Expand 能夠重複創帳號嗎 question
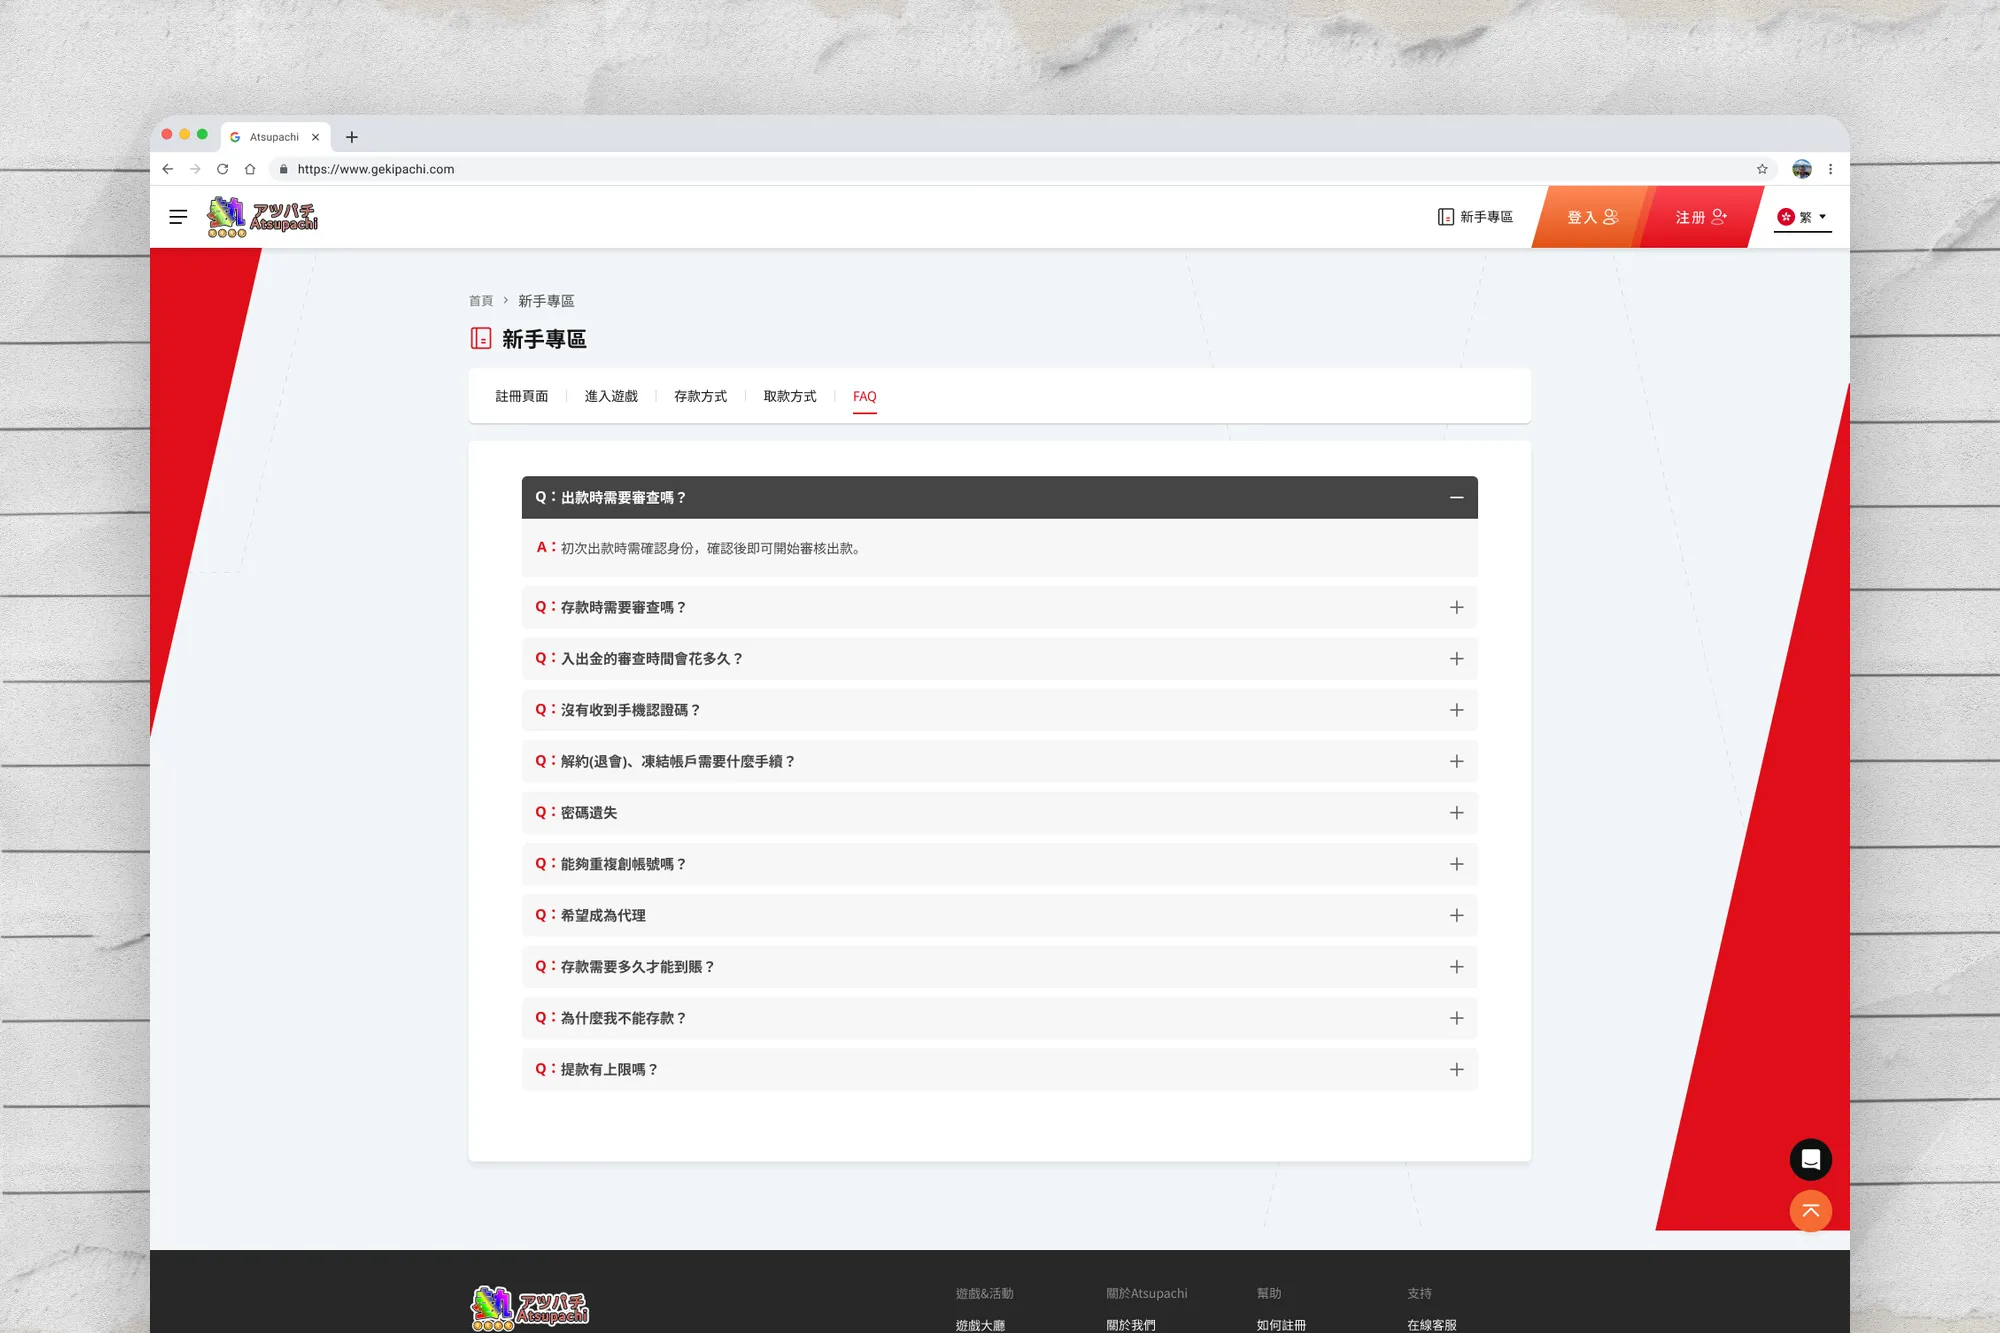The width and height of the screenshot is (2000, 1333). [1000, 864]
